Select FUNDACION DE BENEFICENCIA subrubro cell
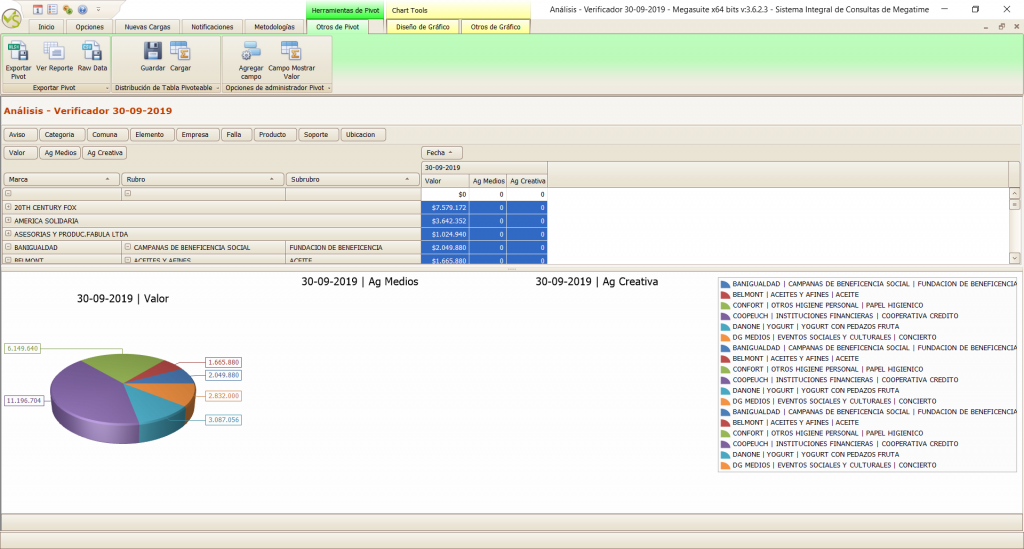This screenshot has width=1024, height=549. pos(353,247)
